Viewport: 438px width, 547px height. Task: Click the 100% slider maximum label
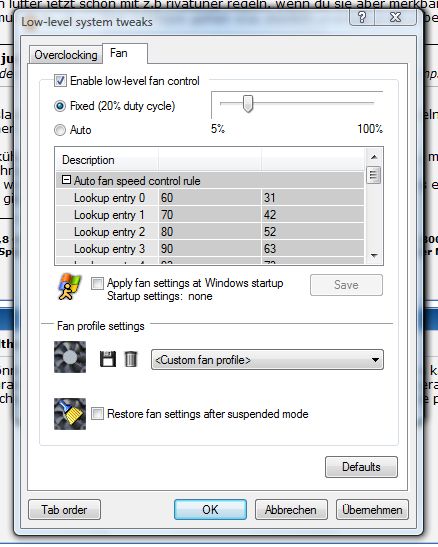[370, 129]
